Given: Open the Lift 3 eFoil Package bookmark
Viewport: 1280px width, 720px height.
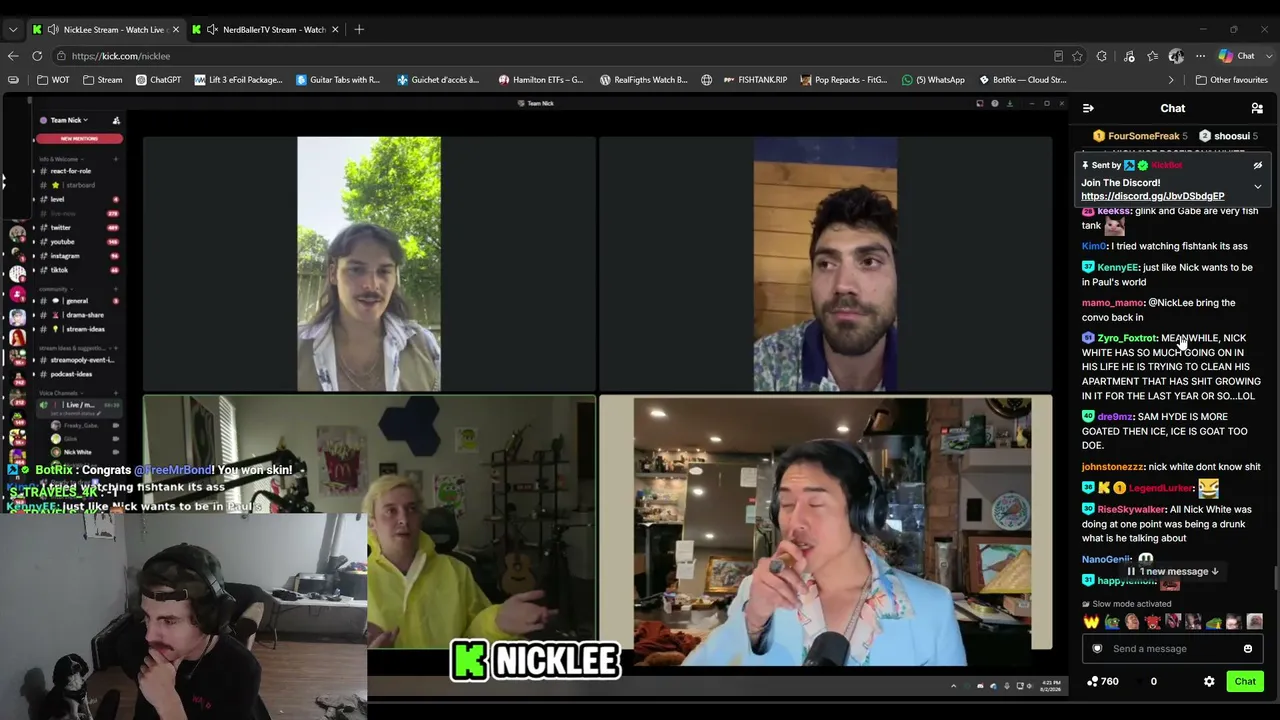Looking at the screenshot, I should pos(239,80).
